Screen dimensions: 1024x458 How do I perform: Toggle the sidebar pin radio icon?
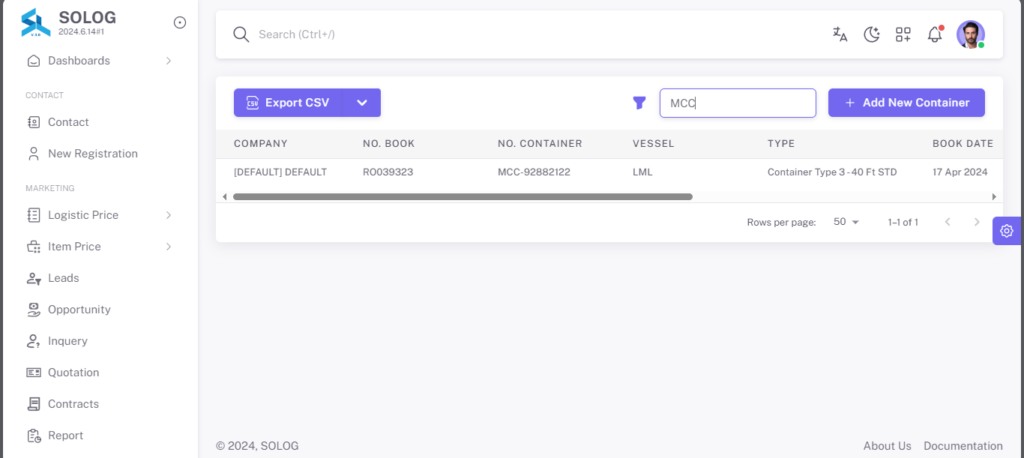(x=180, y=23)
